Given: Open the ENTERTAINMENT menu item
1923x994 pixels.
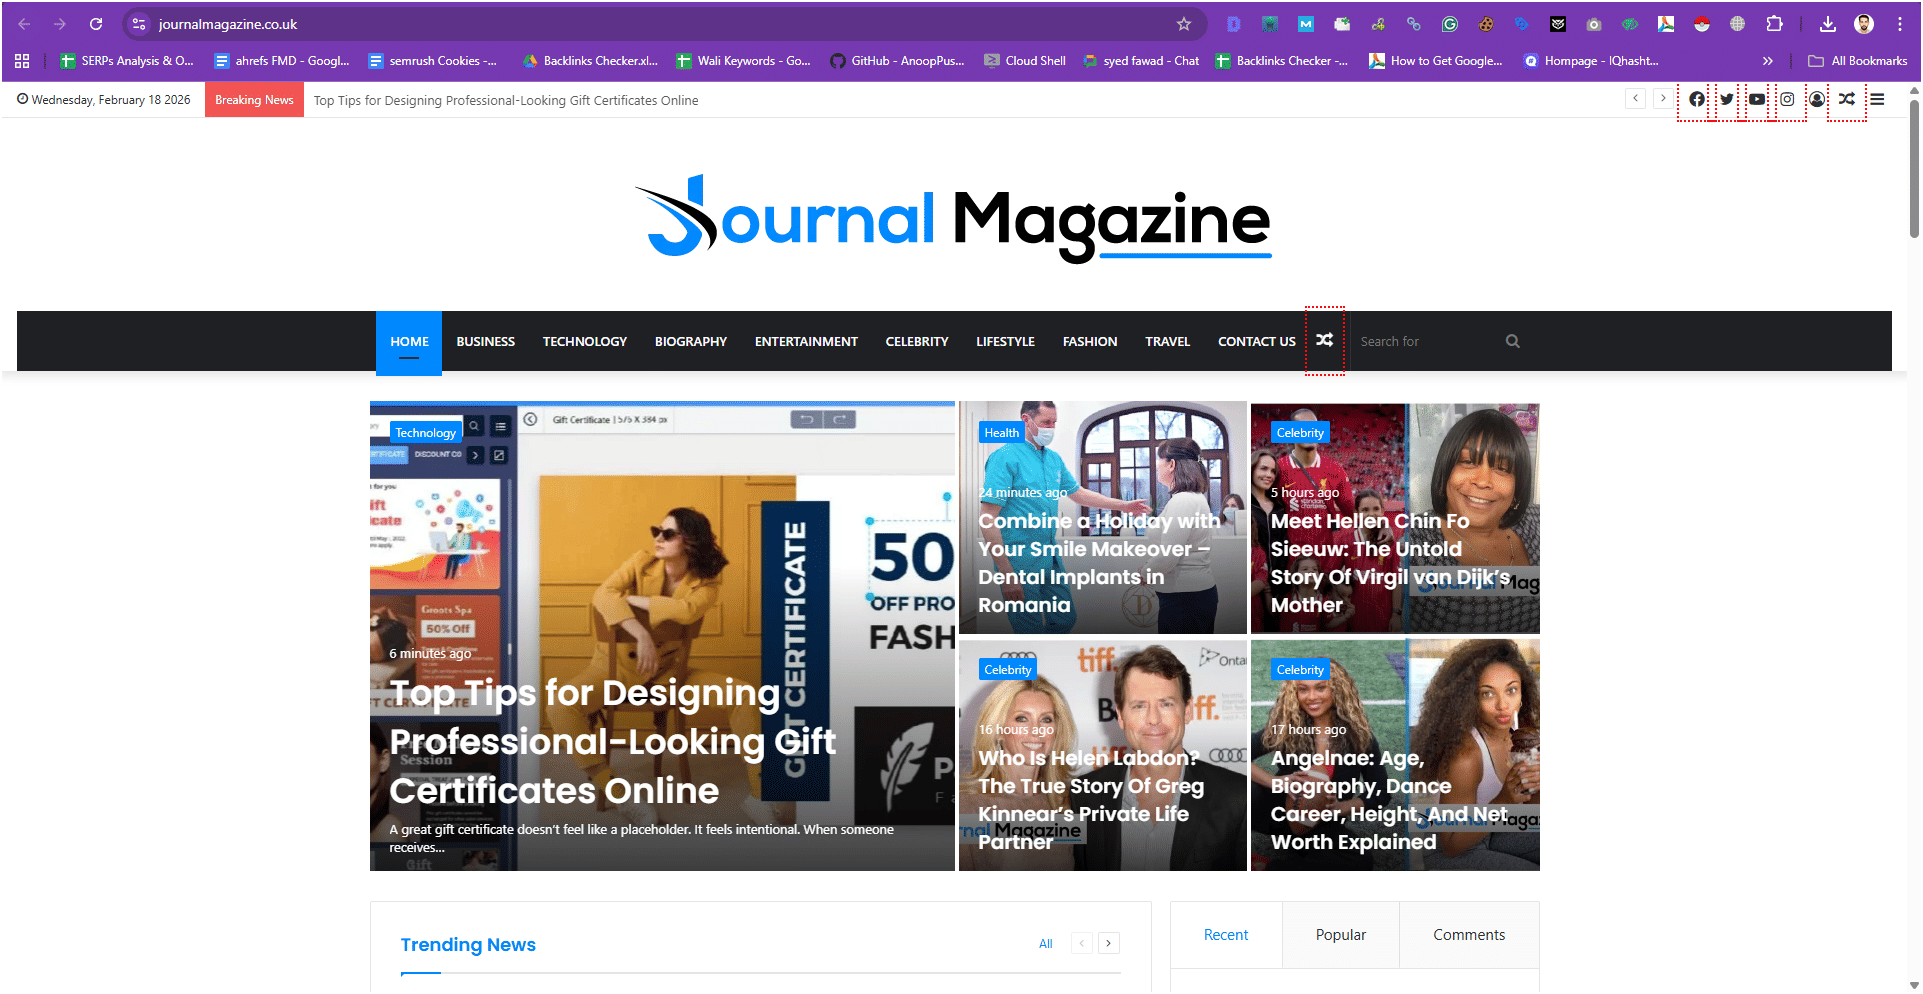Looking at the screenshot, I should coord(806,341).
